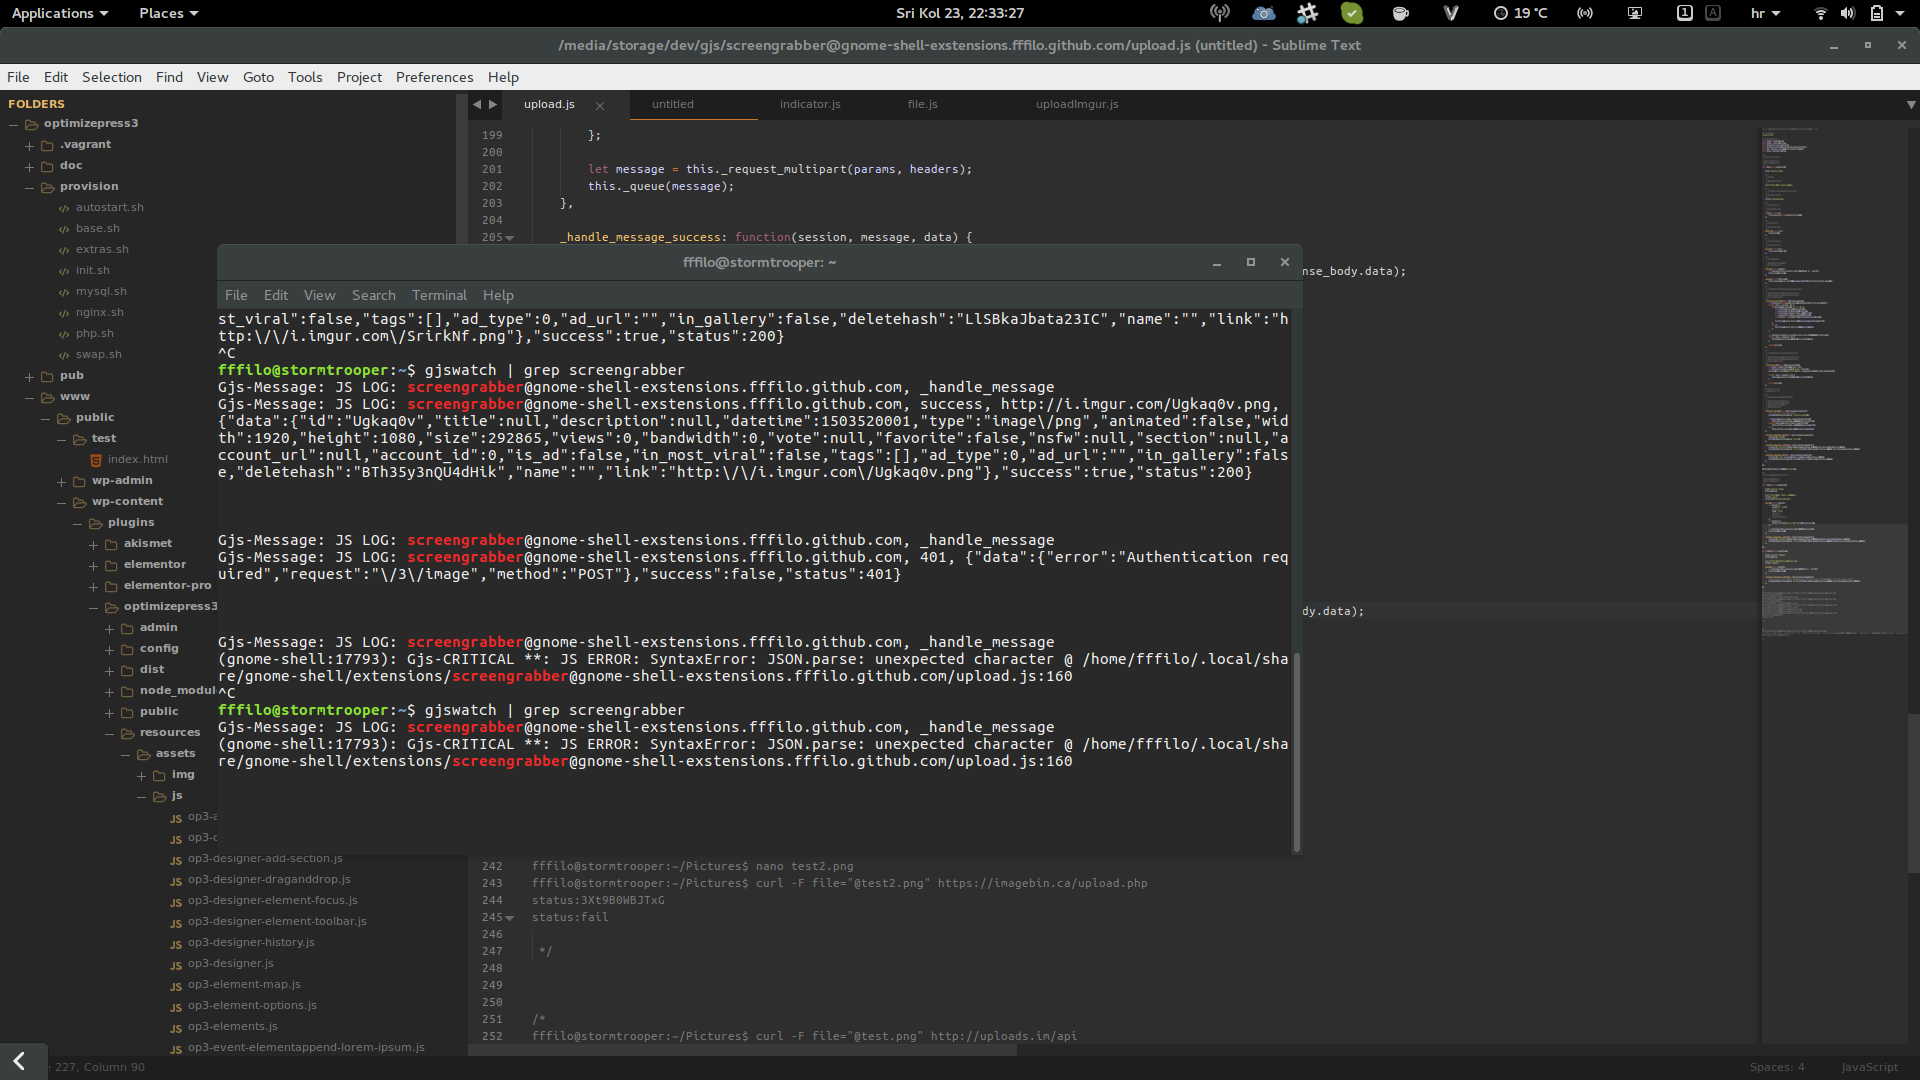Toggle fold arrow at line 205
This screenshot has height=1080, width=1920.
tap(510, 238)
